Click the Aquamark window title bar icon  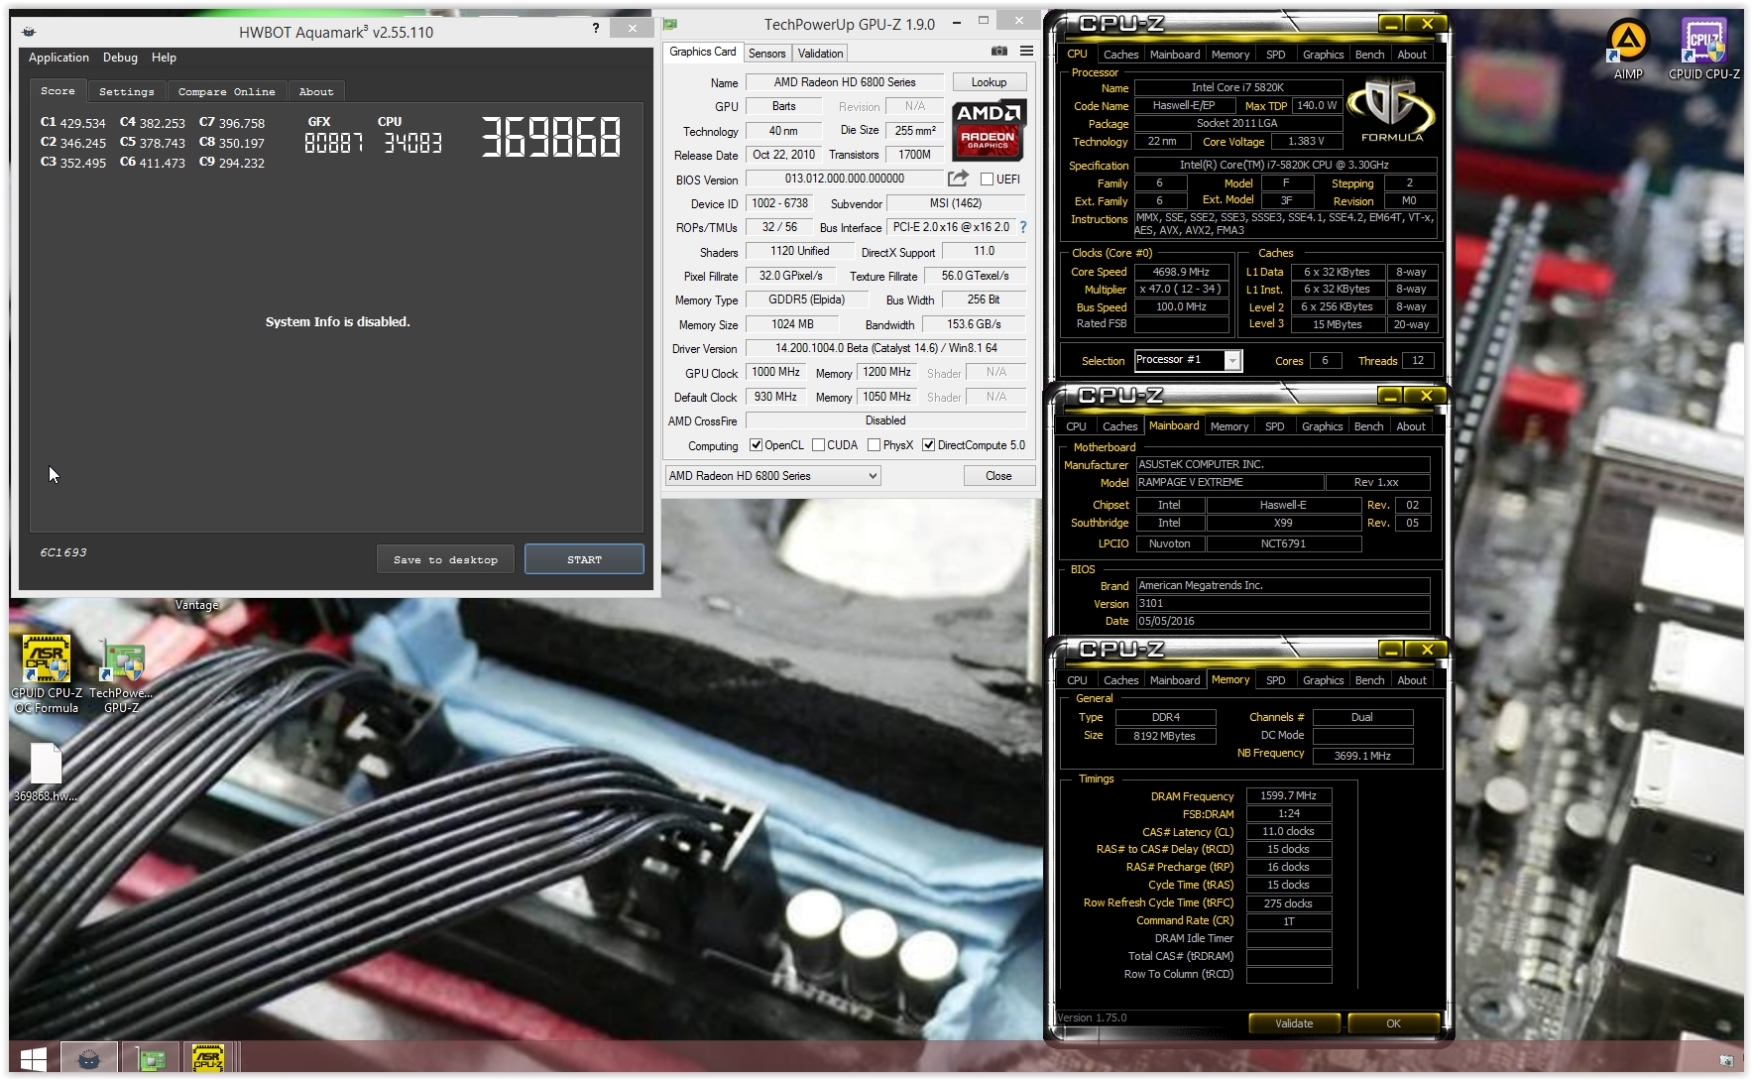(x=29, y=31)
